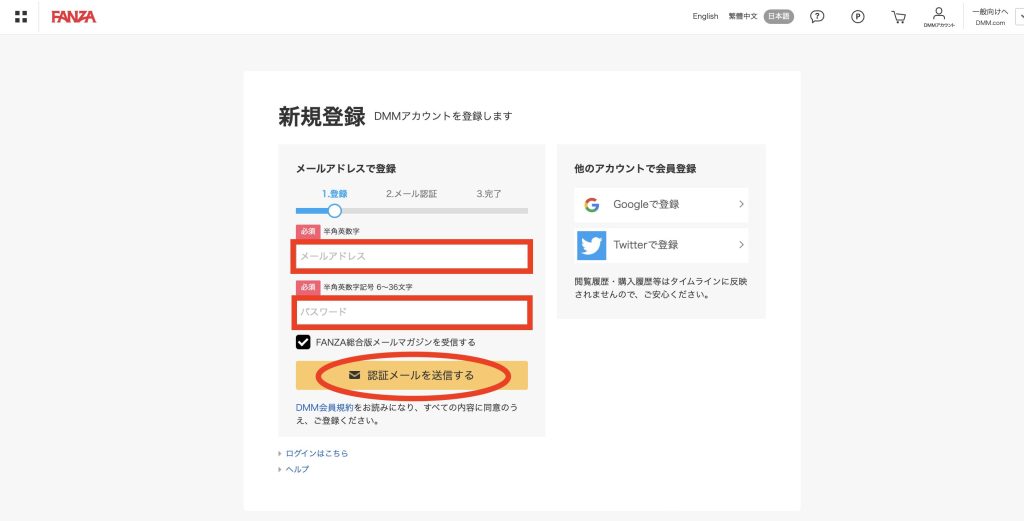This screenshot has height=521, width=1024.
Task: Click 認証メールを送信する button
Action: 412,375
